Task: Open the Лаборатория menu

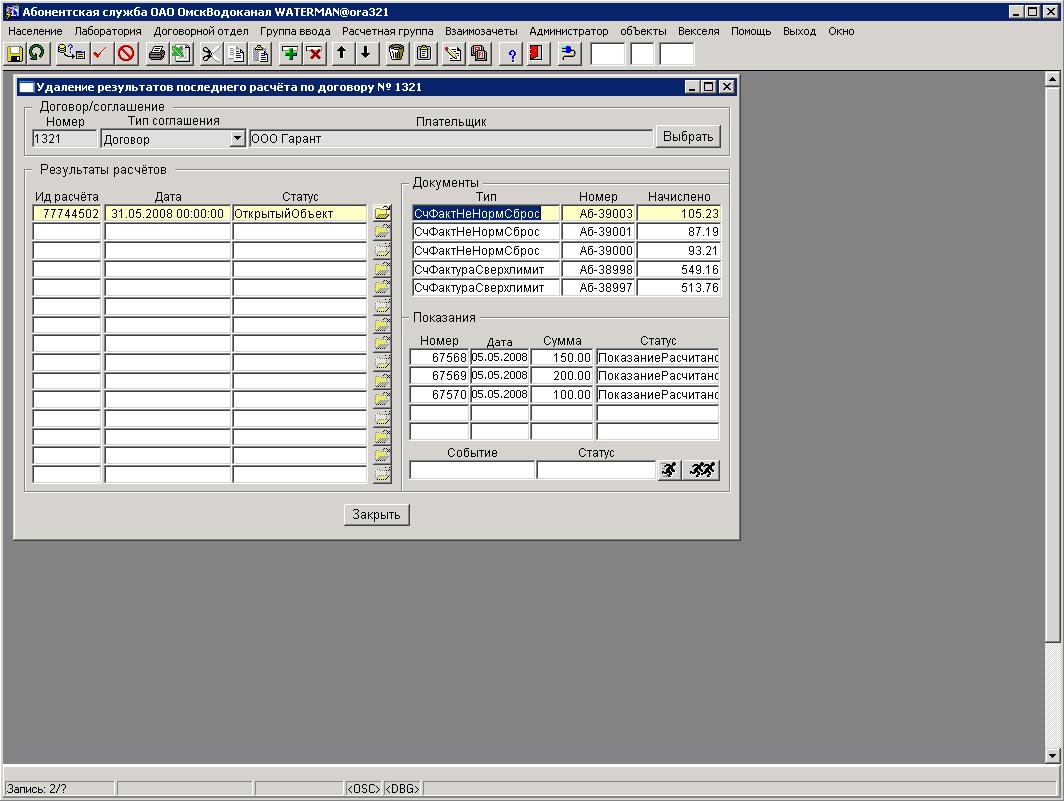Action: point(108,31)
